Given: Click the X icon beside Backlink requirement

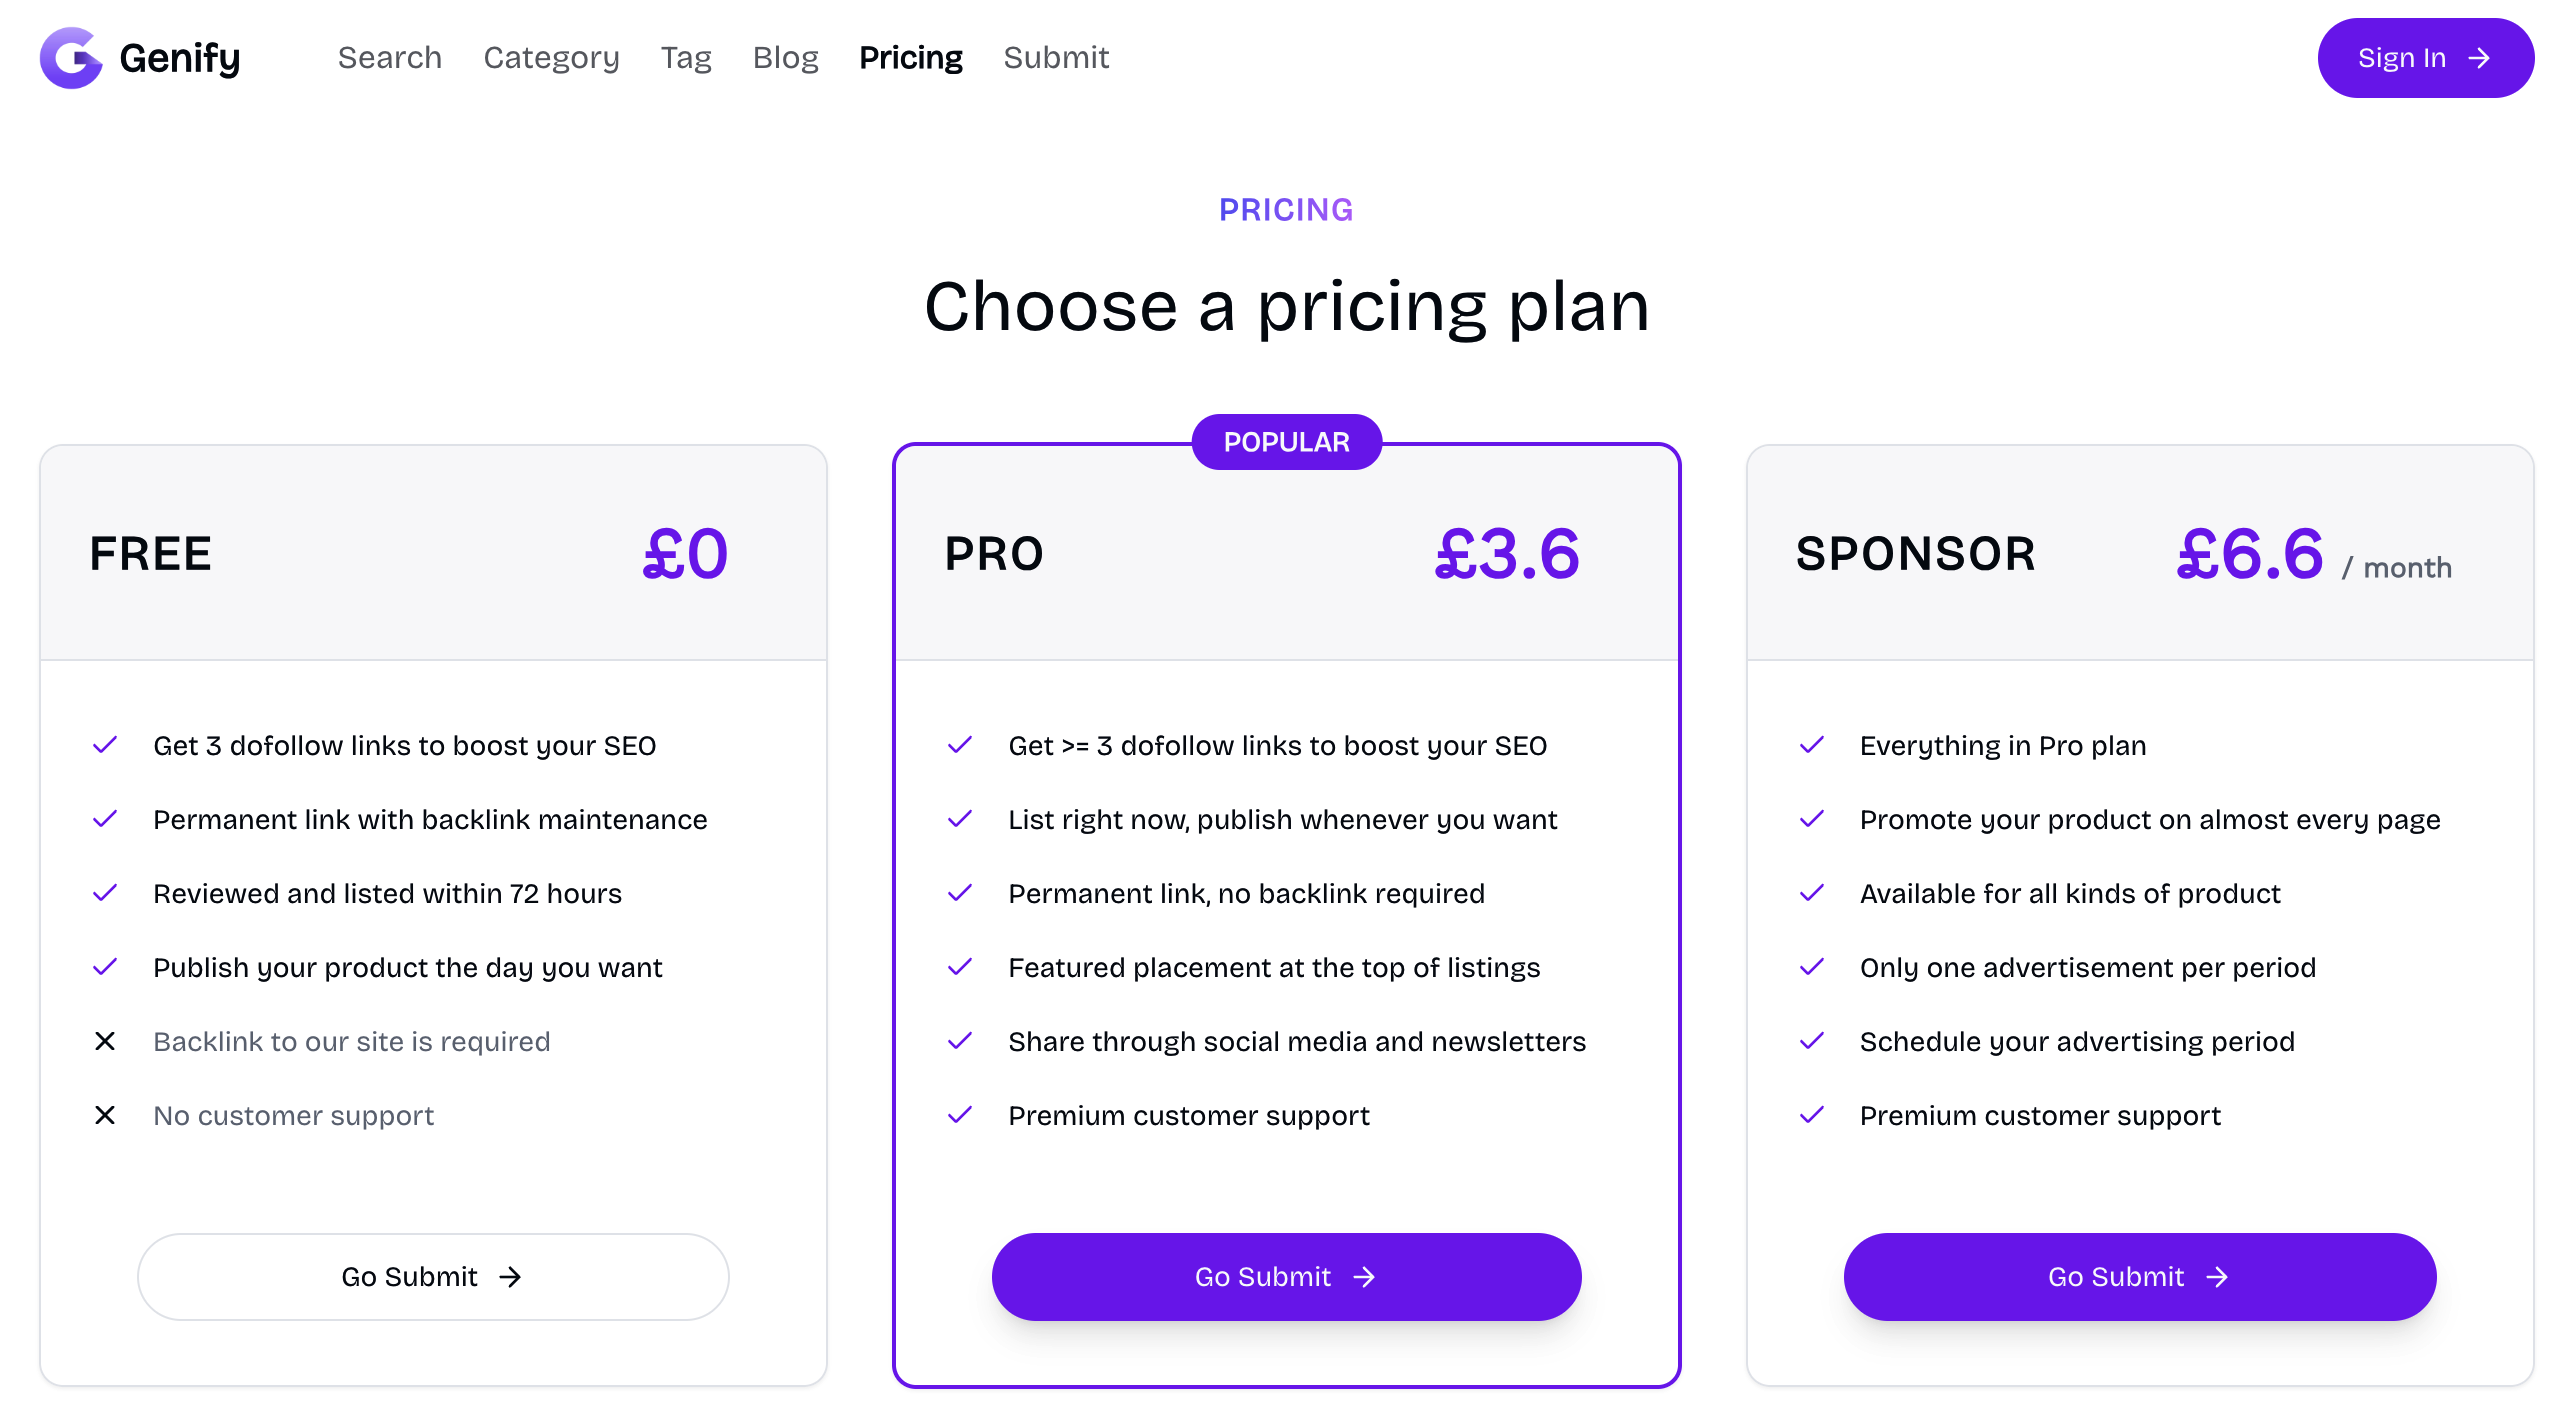Looking at the screenshot, I should (105, 1042).
